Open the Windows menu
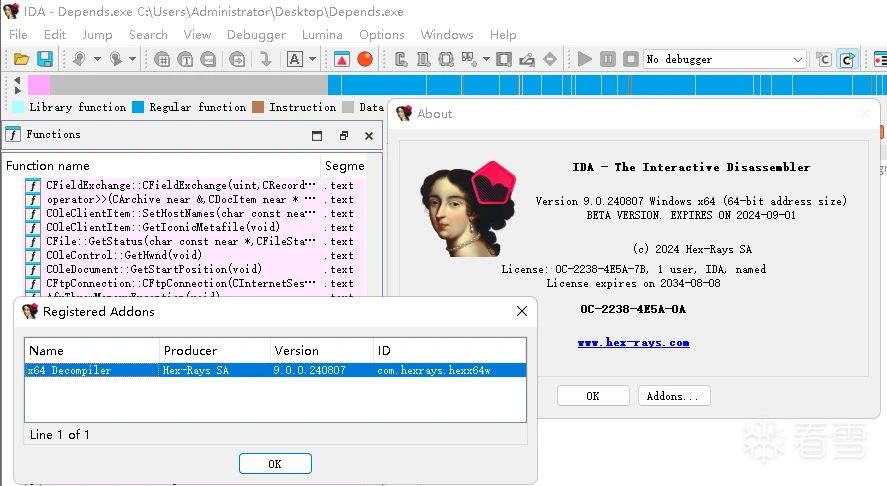The width and height of the screenshot is (887, 486). [x=447, y=35]
